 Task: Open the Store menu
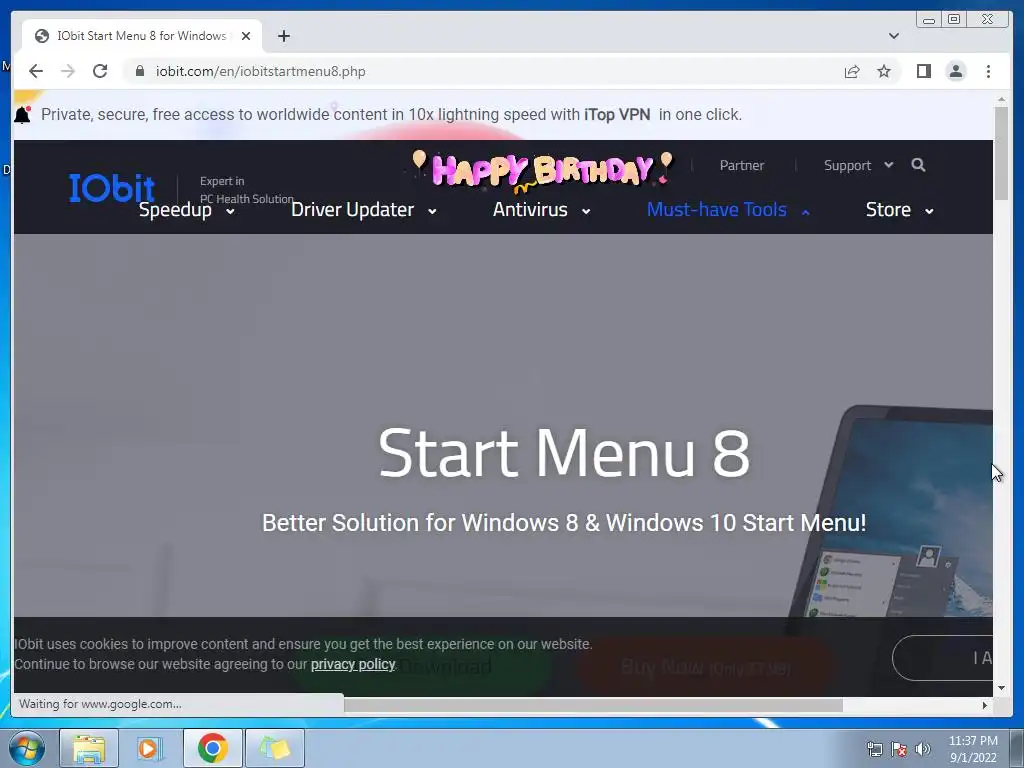888,210
